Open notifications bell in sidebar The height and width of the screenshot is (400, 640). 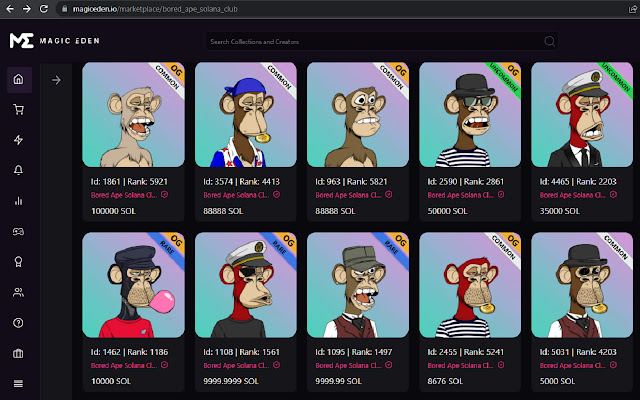click(x=18, y=170)
